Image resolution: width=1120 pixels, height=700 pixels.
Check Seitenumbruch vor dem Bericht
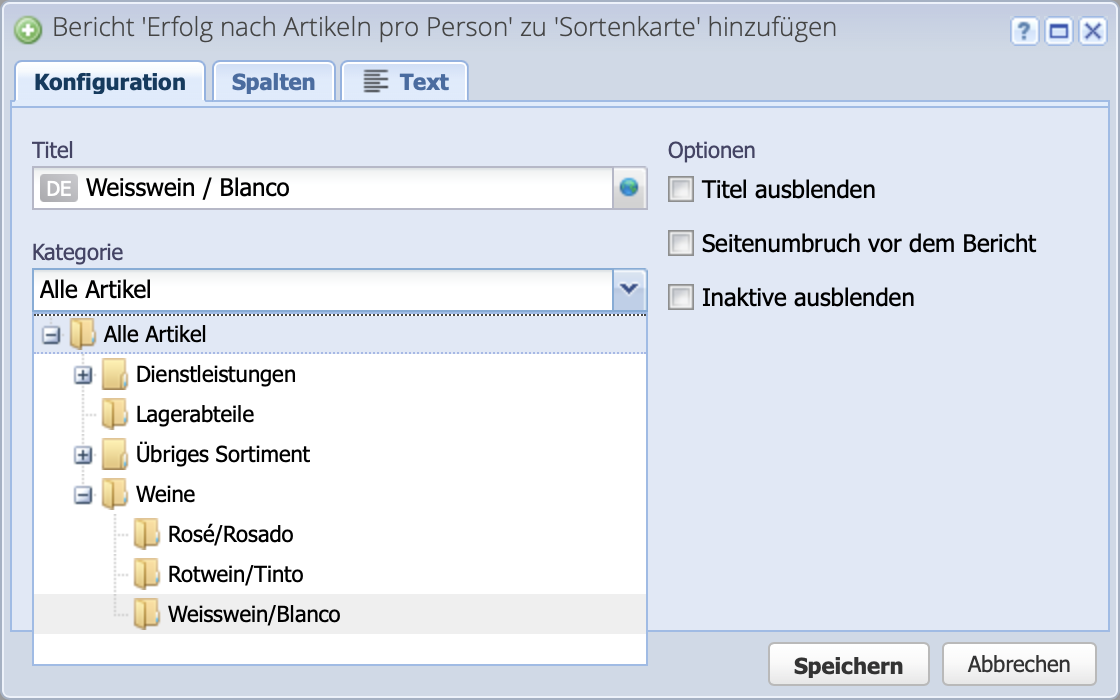point(681,243)
